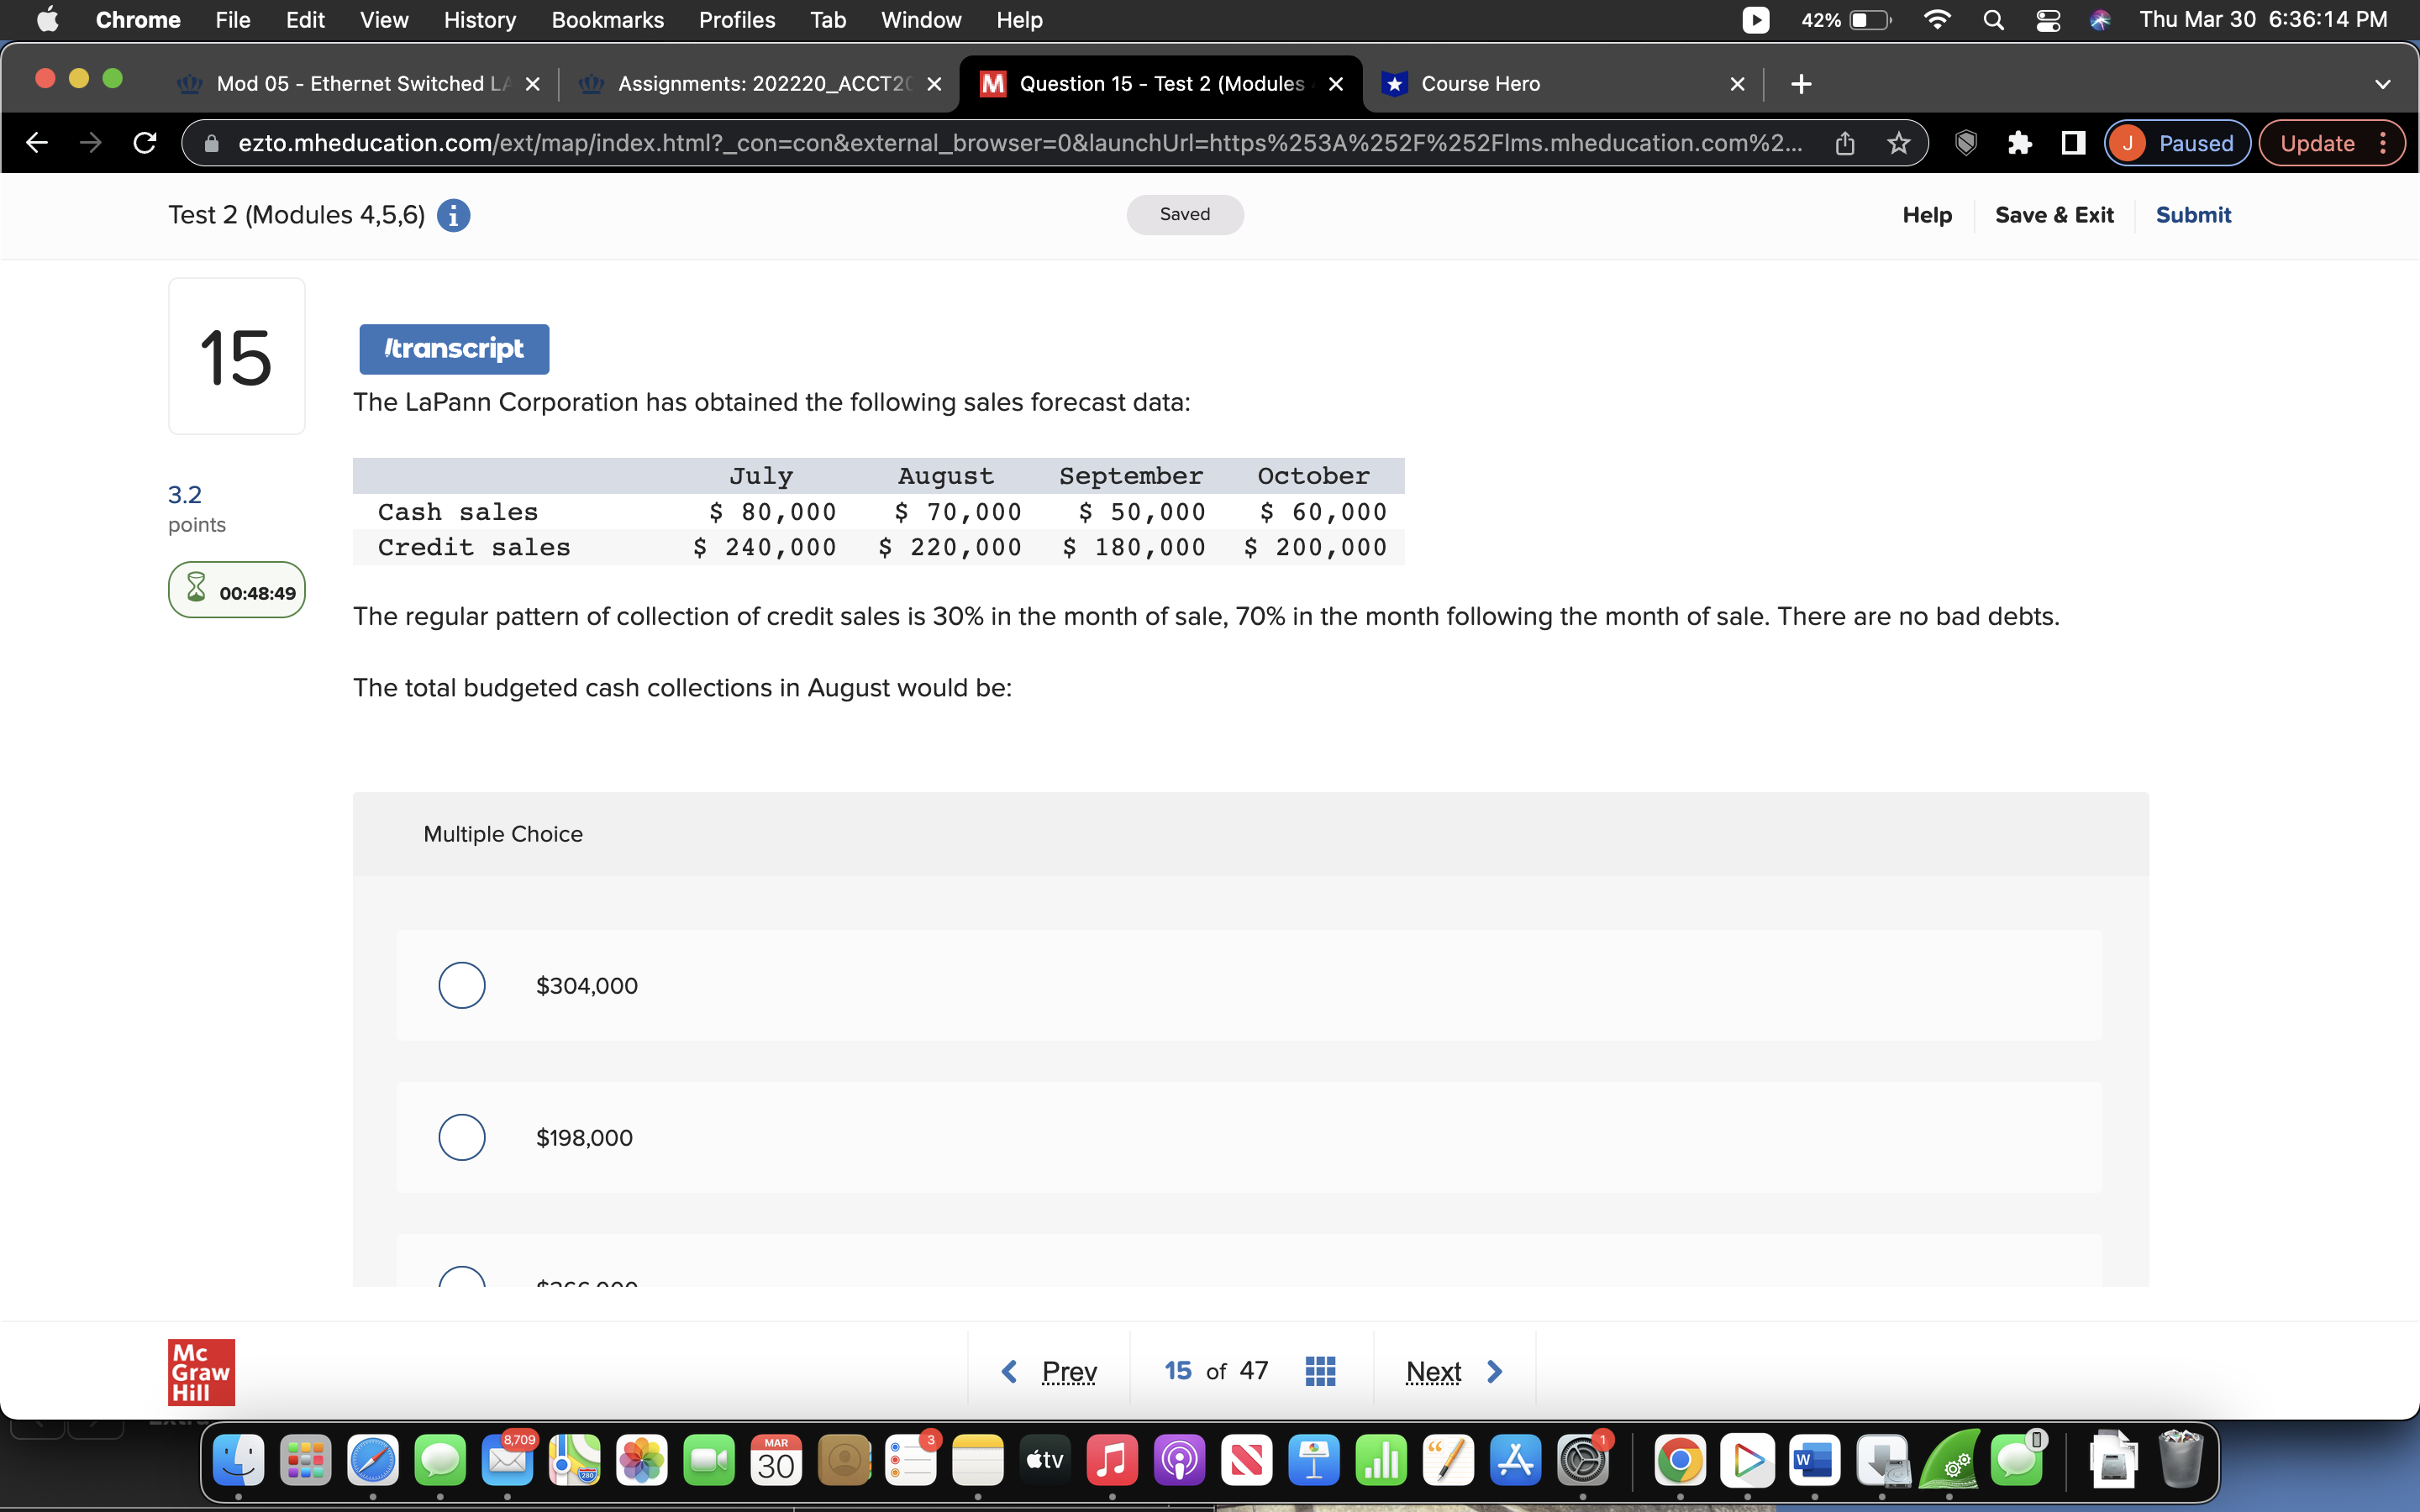The height and width of the screenshot is (1512, 2420).
Task: Click the transcript button
Action: click(x=454, y=348)
